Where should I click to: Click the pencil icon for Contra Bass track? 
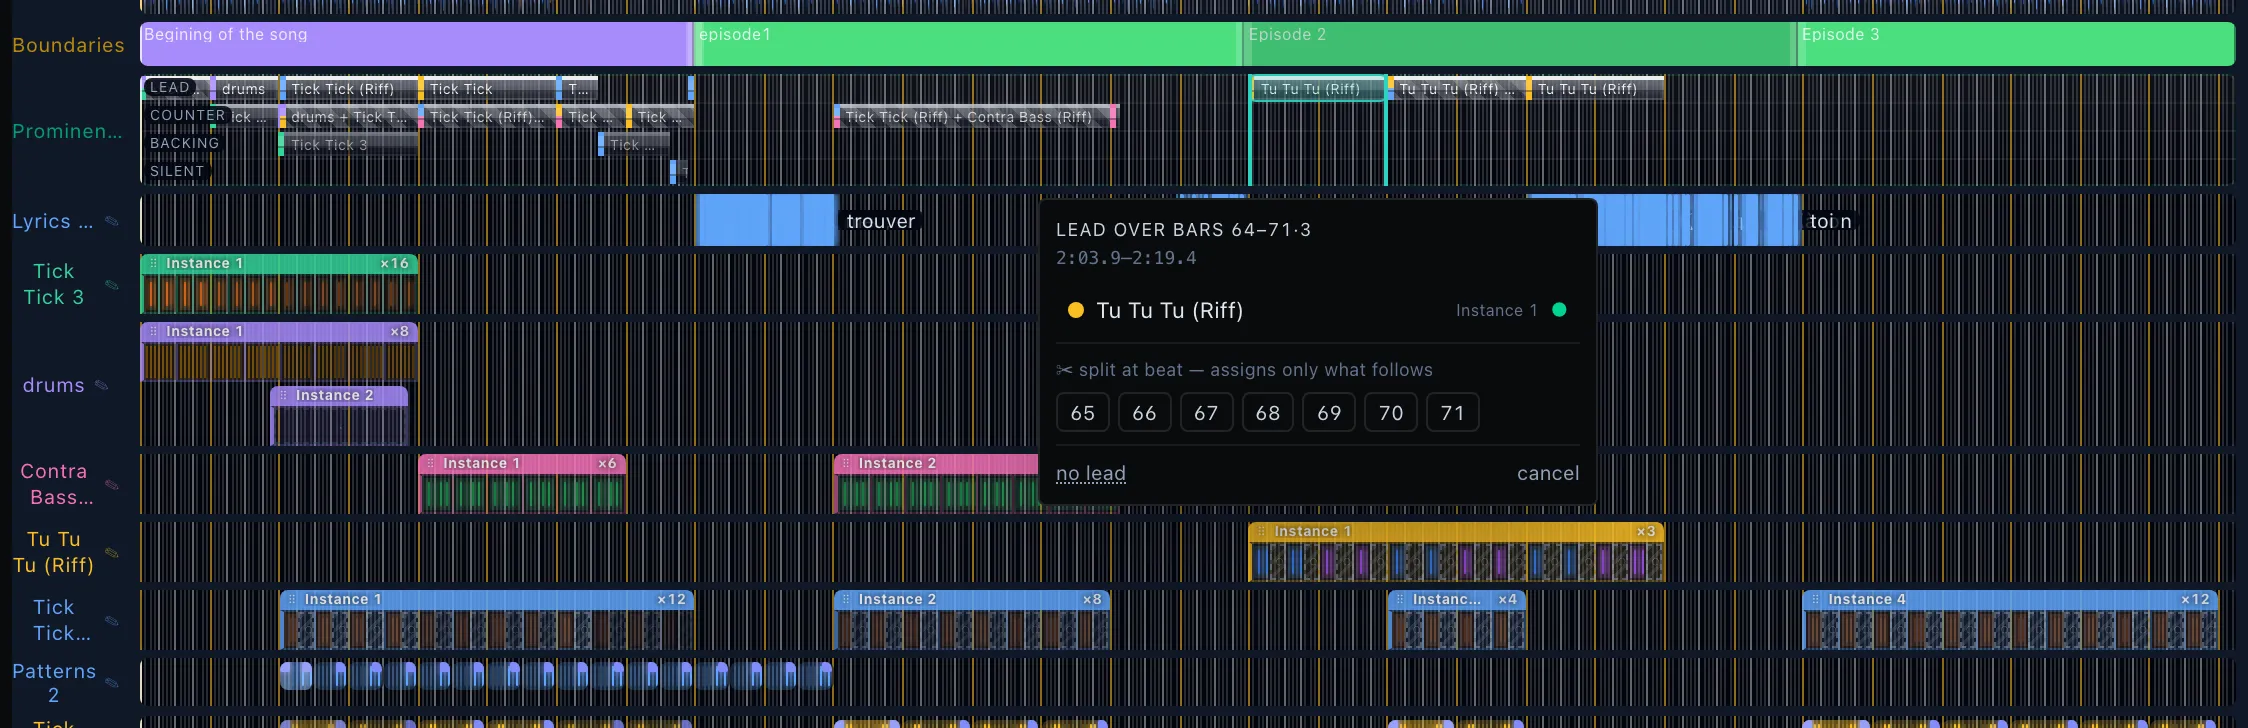[112, 485]
